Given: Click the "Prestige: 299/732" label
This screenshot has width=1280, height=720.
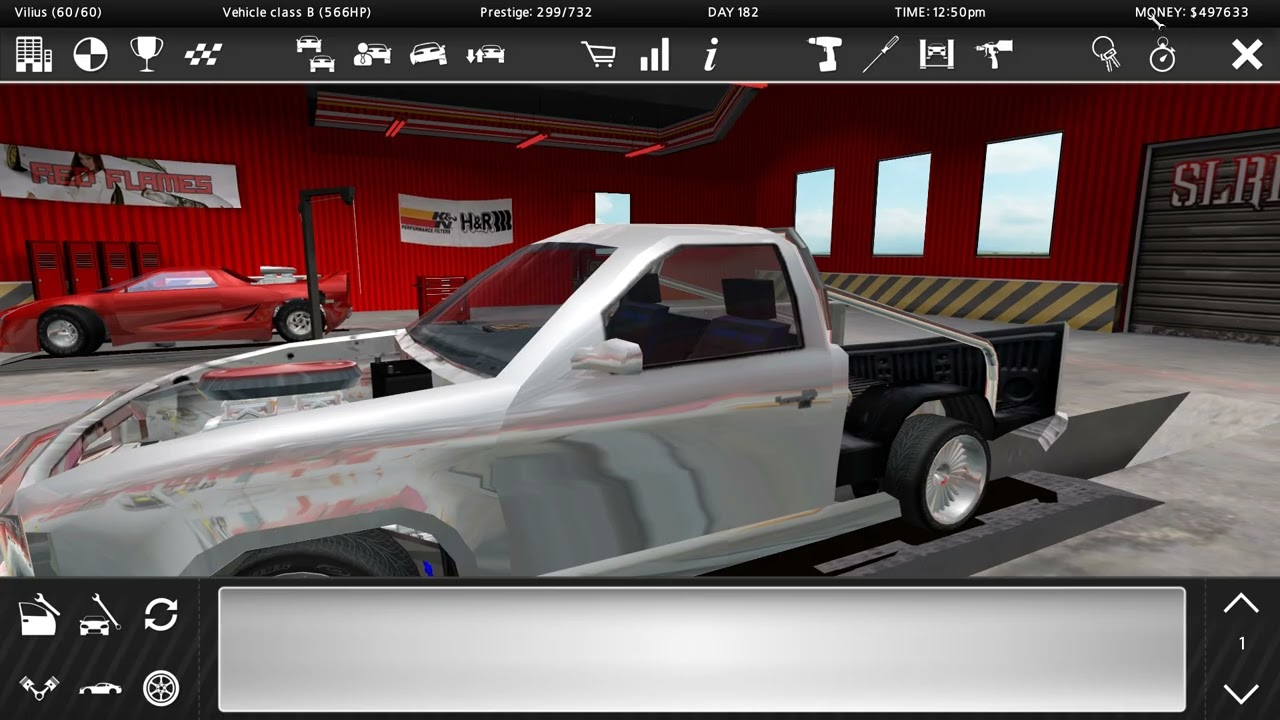Looking at the screenshot, I should coord(536,12).
